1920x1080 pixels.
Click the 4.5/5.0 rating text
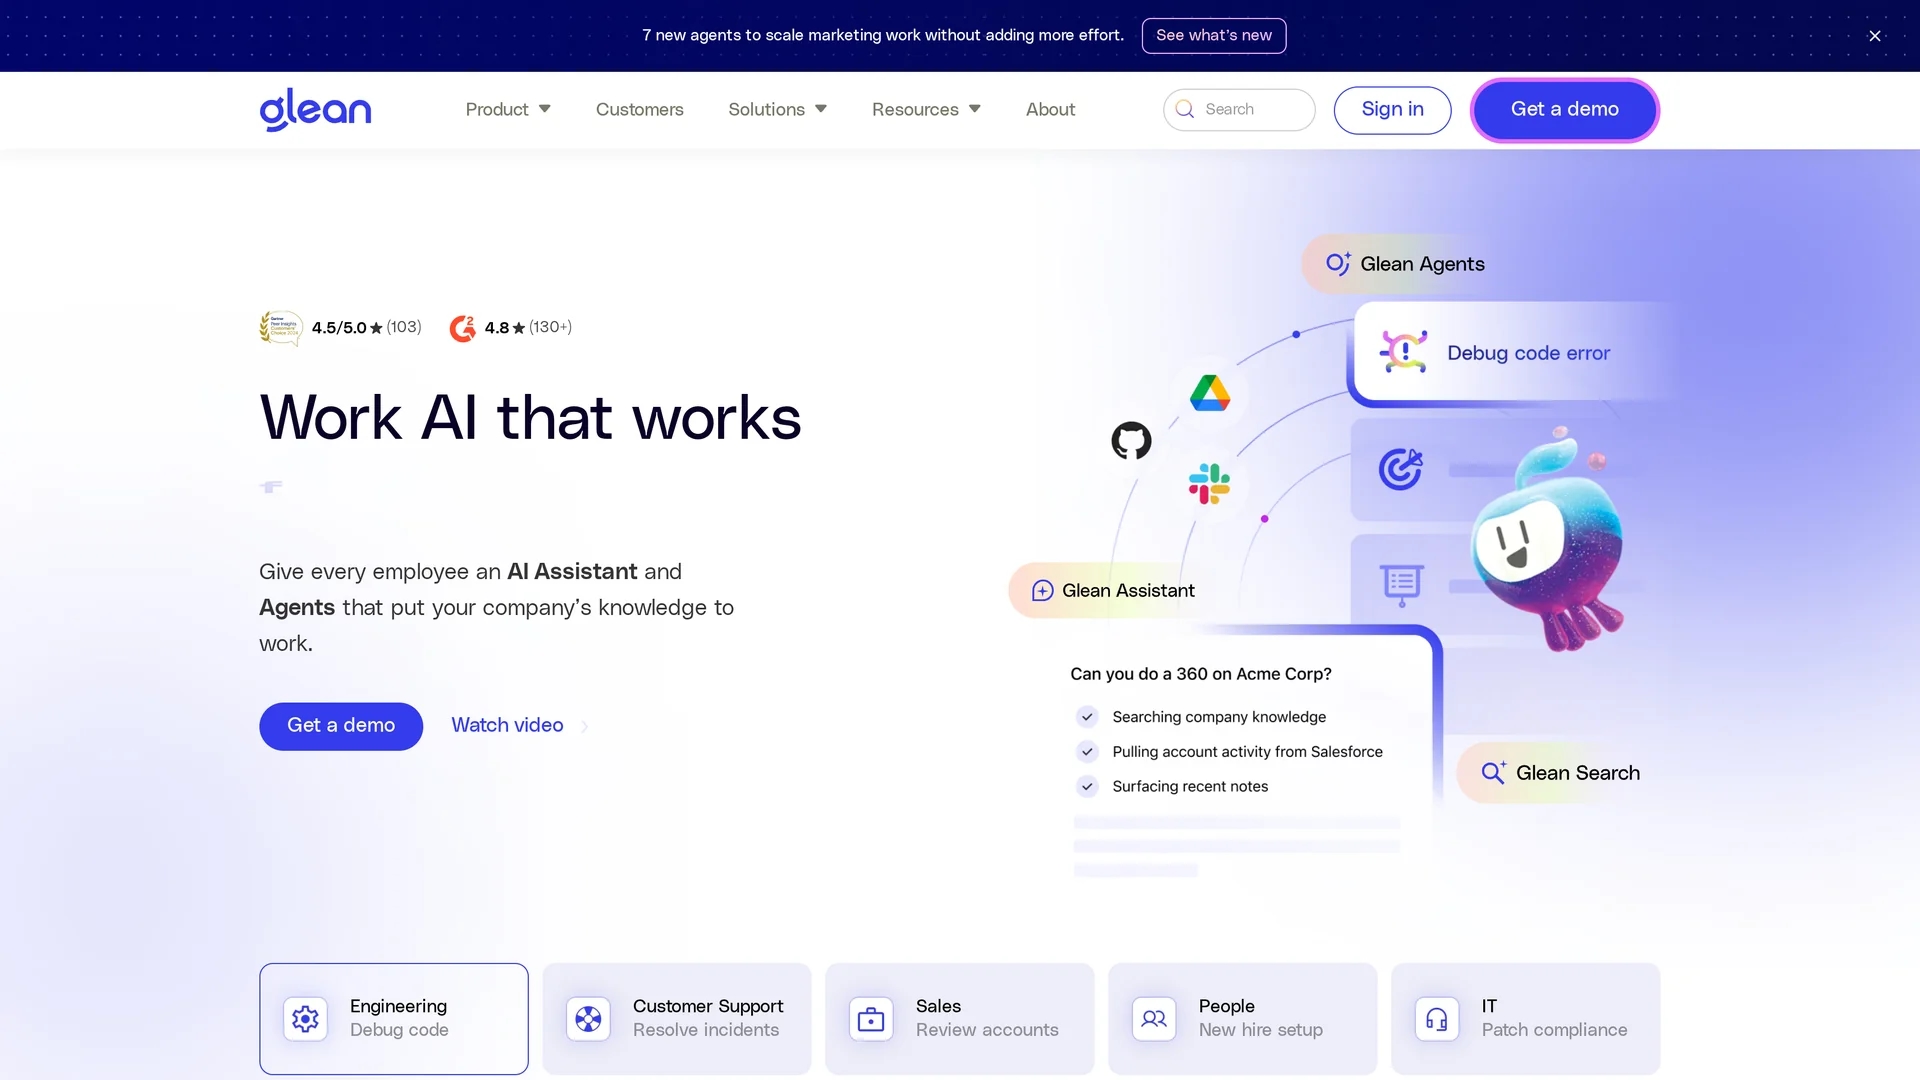(x=339, y=327)
